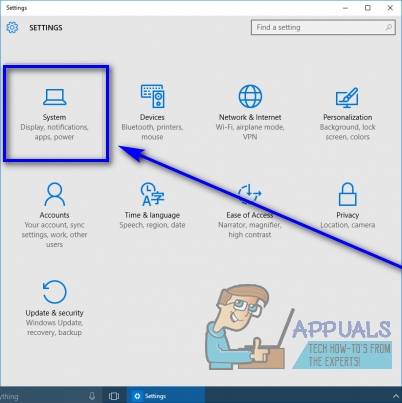Screen dimensions: 402x403
Task: Open Accounts person icon
Action: [x=55, y=194]
